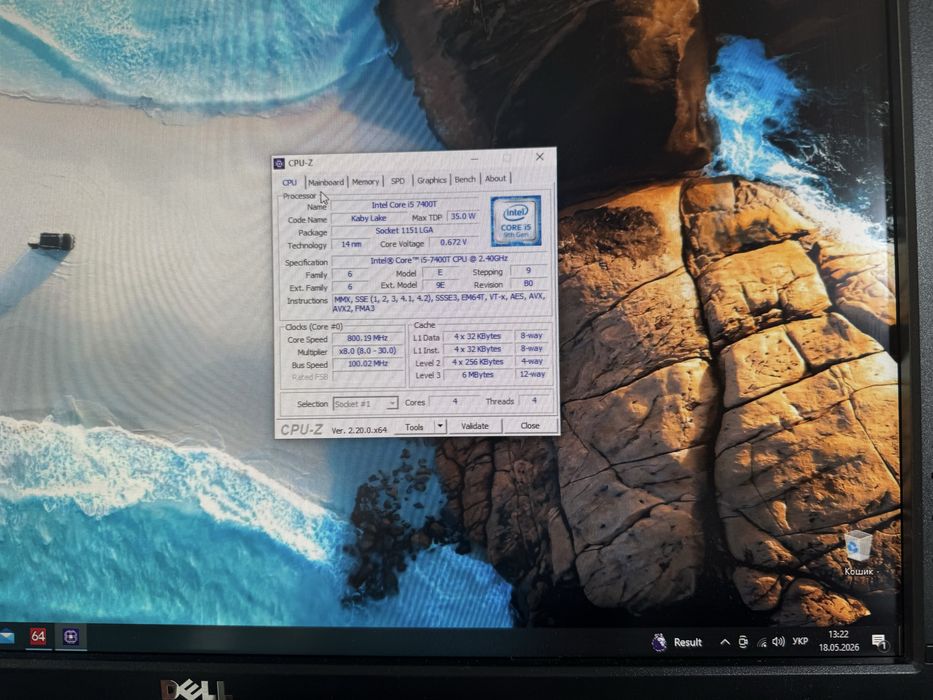933x700 pixels.
Task: Click the x8.0 multiplier value
Action: coord(367,351)
